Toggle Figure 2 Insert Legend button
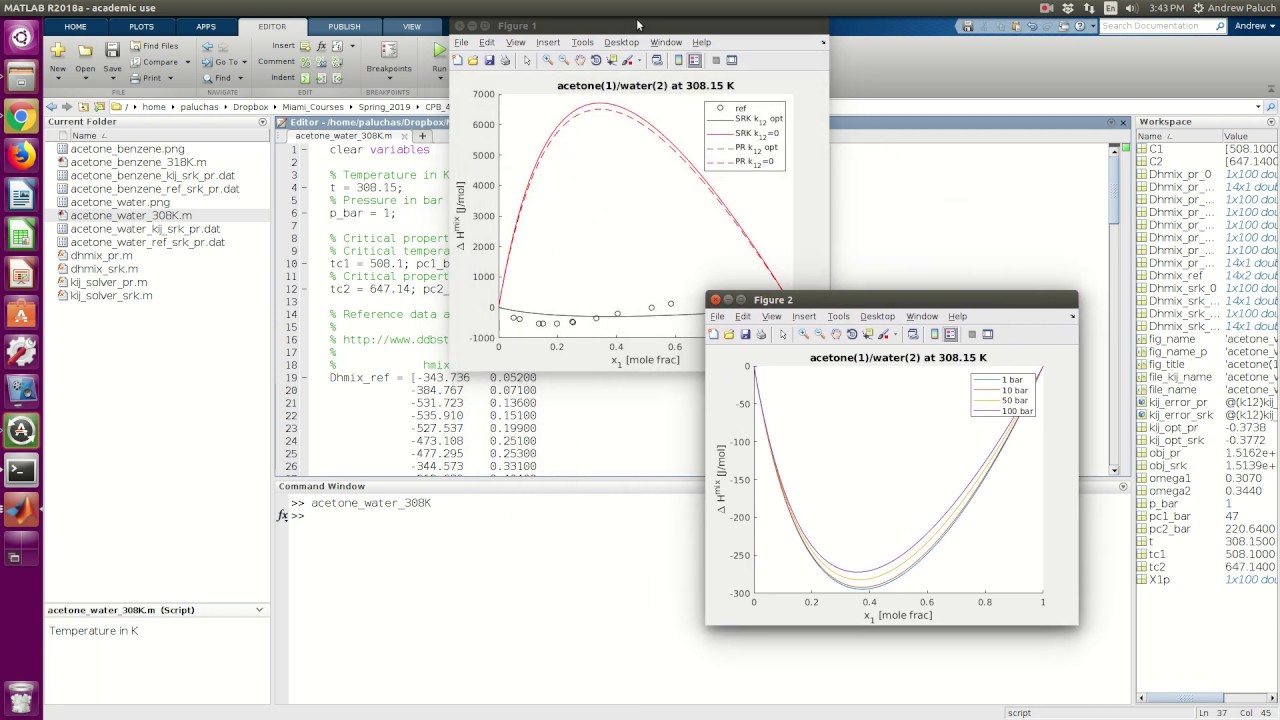 pos(951,334)
